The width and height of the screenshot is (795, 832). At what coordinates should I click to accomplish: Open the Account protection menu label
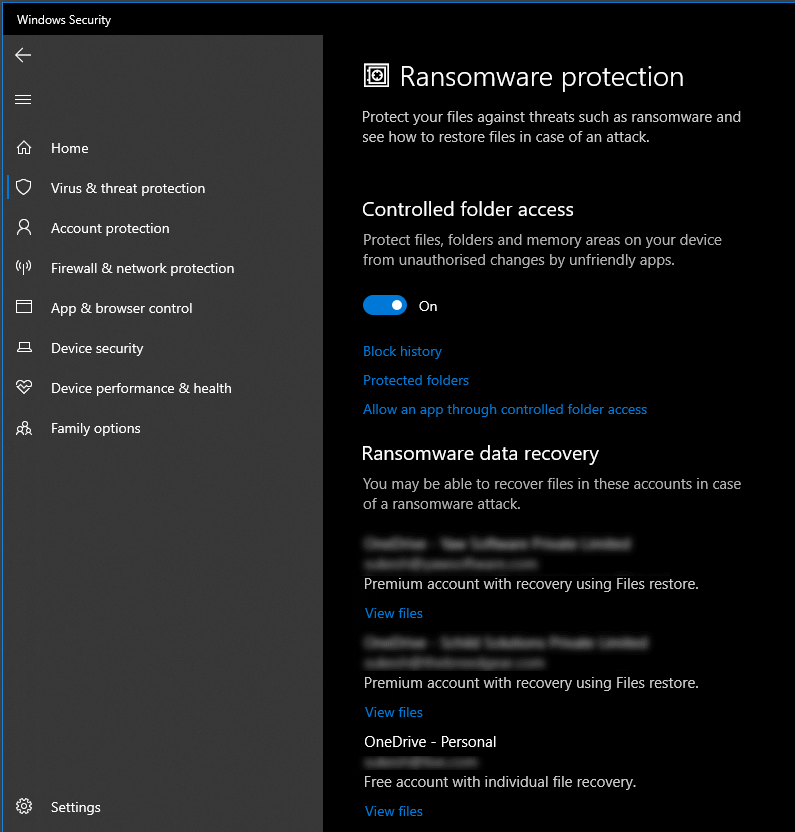[110, 228]
